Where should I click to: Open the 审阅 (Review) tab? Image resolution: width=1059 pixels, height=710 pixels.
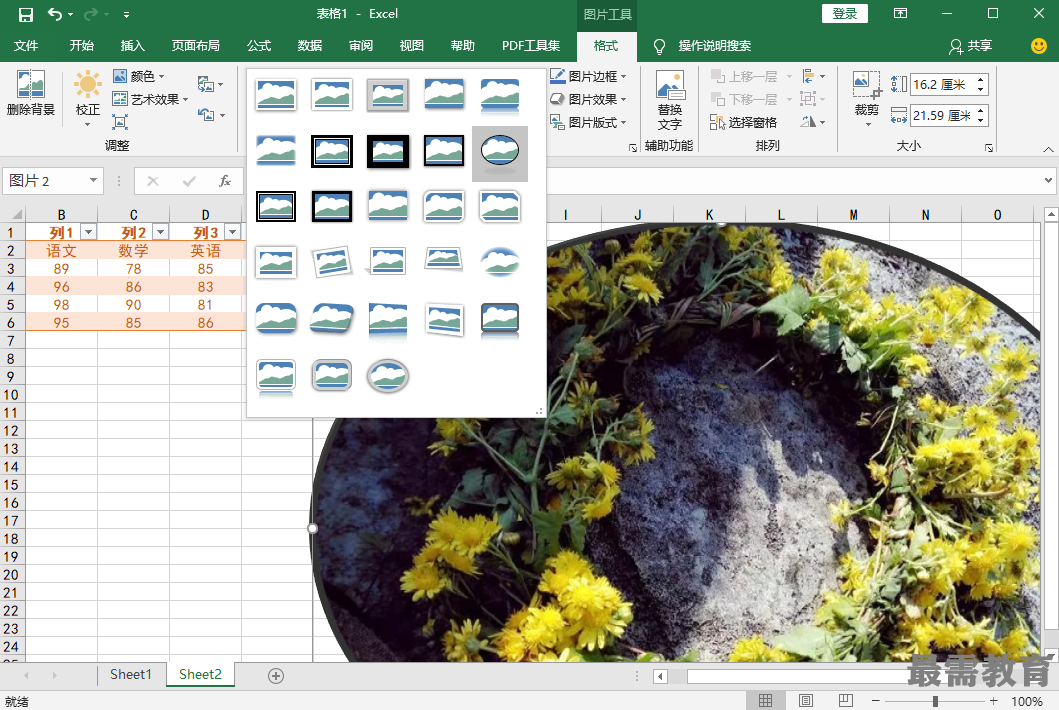(361, 45)
